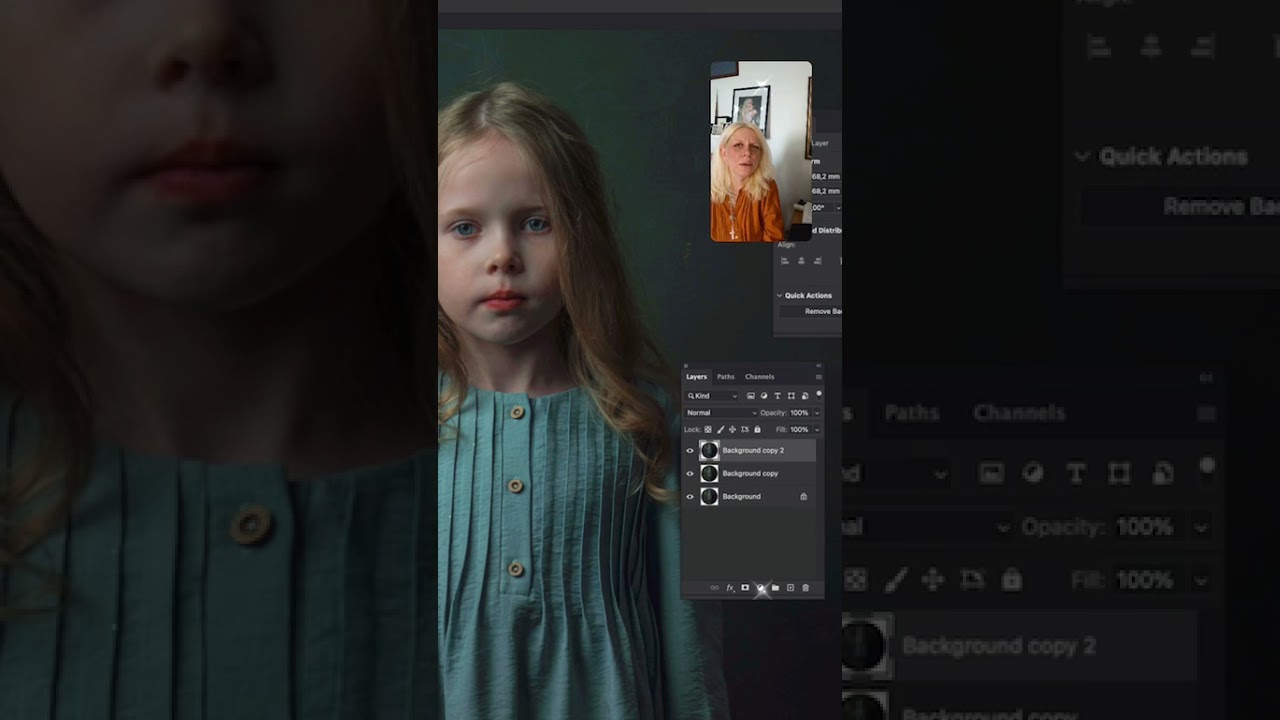Select the layer named Background
The width and height of the screenshot is (1280, 720).
click(x=741, y=497)
